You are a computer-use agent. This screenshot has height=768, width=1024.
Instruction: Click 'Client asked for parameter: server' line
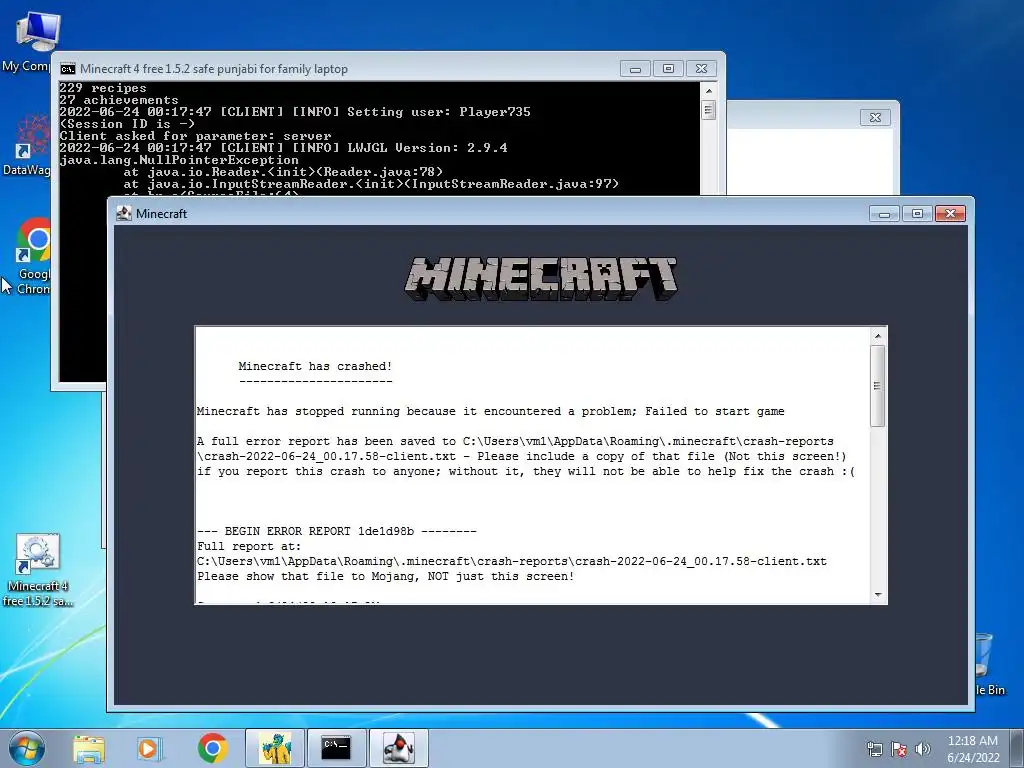[195, 136]
